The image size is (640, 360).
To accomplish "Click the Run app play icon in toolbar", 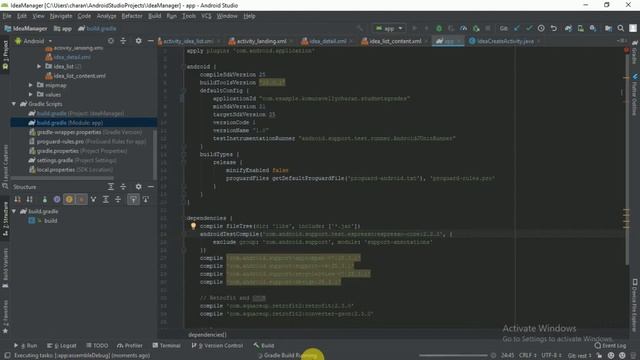I will [x=414, y=28].
